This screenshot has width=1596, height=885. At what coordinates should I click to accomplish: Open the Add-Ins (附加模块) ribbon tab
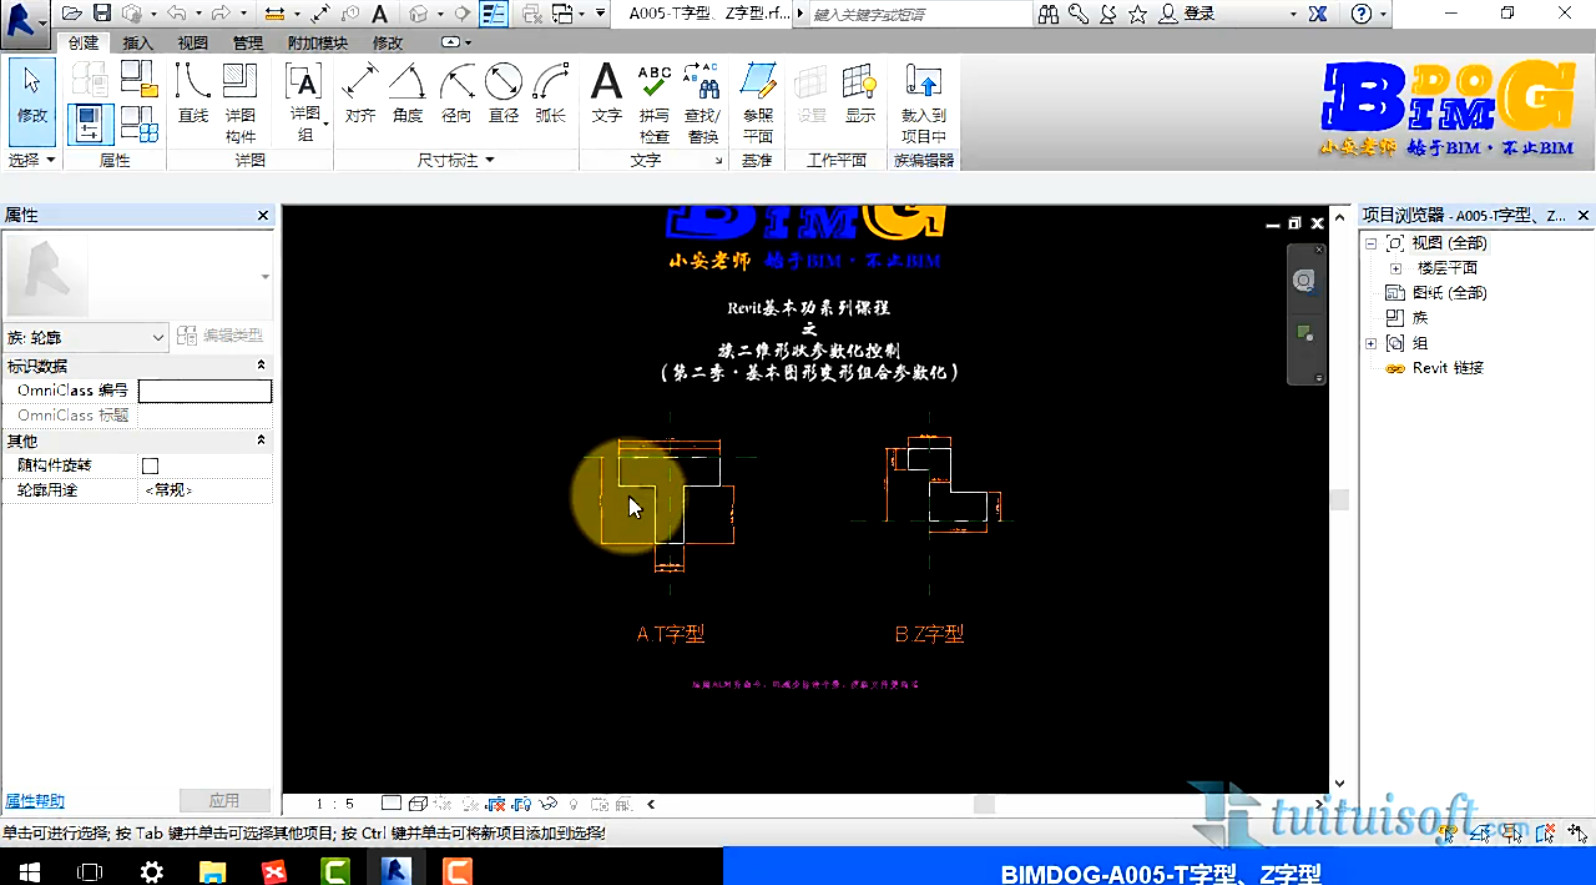[x=318, y=43]
